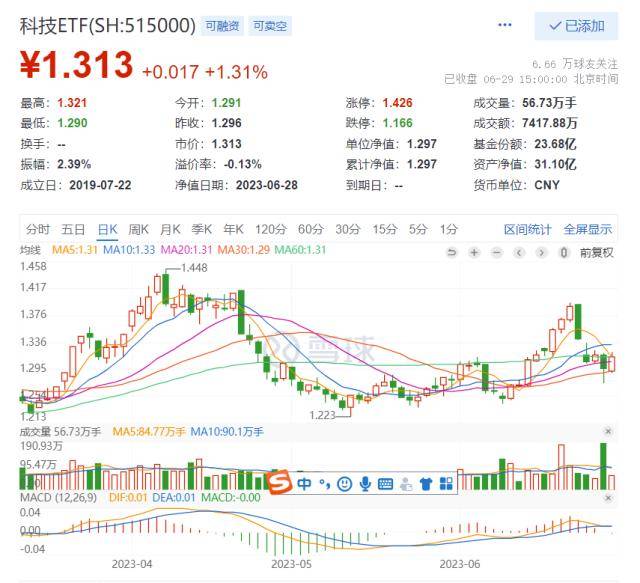The width and height of the screenshot is (640, 583).
Task: Click the 1.448 high price marker
Action: click(x=194, y=268)
